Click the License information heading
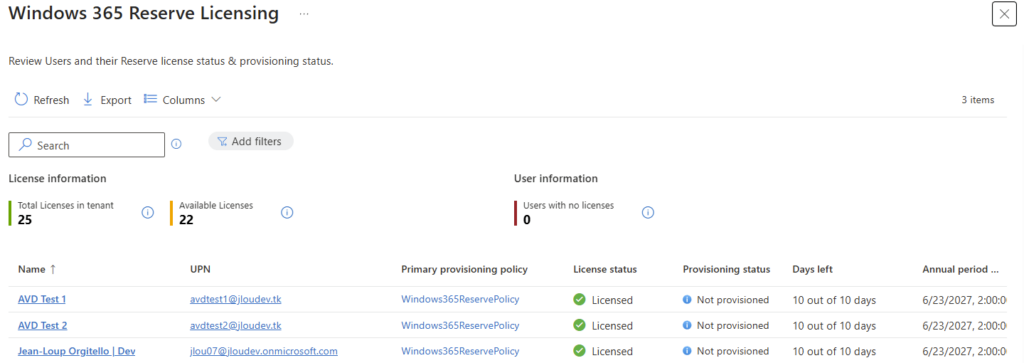 pyautogui.click(x=57, y=178)
